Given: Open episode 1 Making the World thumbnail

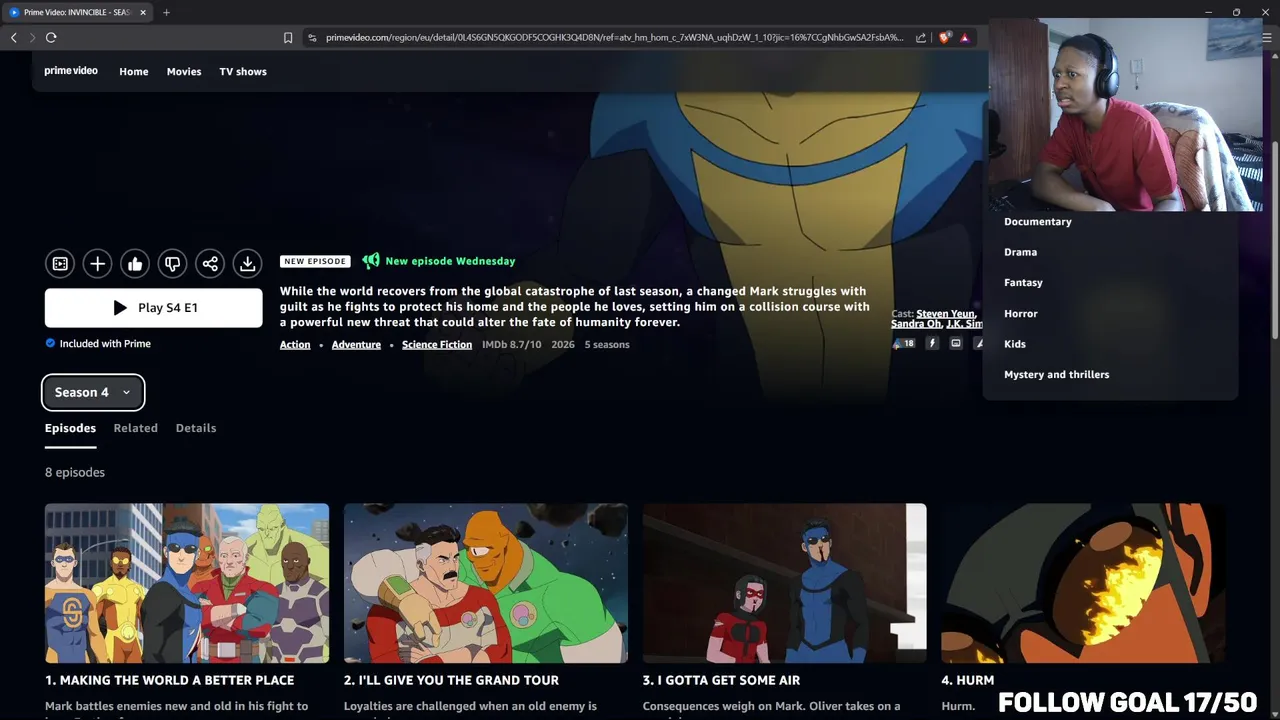Looking at the screenshot, I should (x=187, y=583).
